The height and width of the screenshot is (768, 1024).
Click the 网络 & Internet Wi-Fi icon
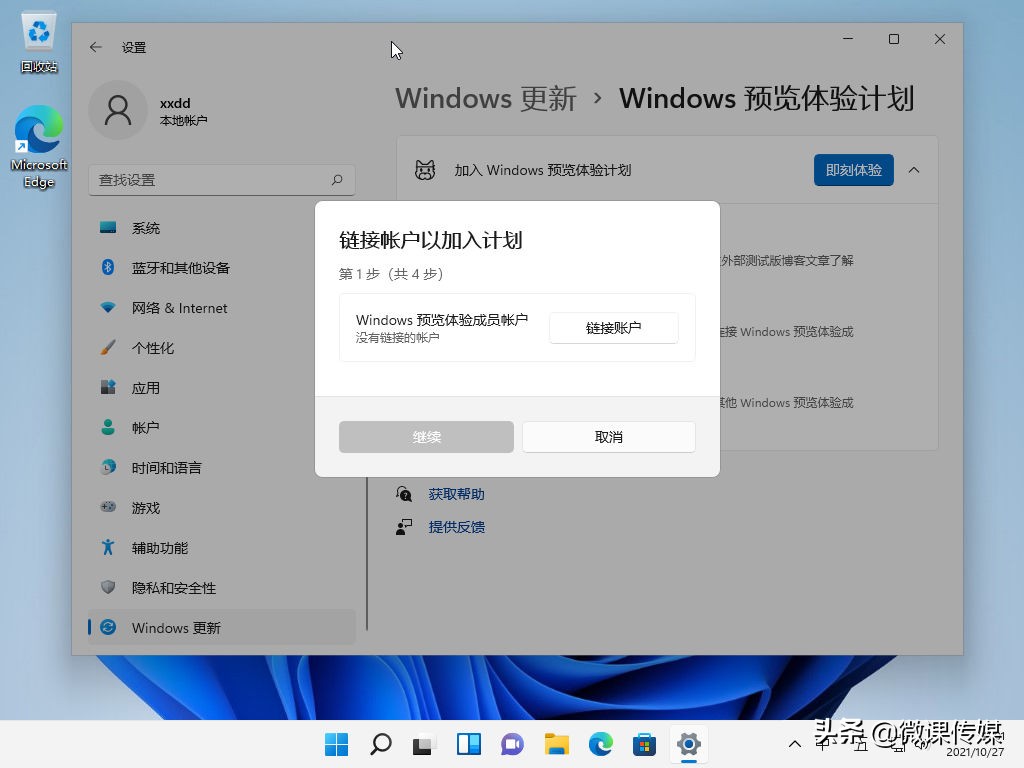(108, 308)
